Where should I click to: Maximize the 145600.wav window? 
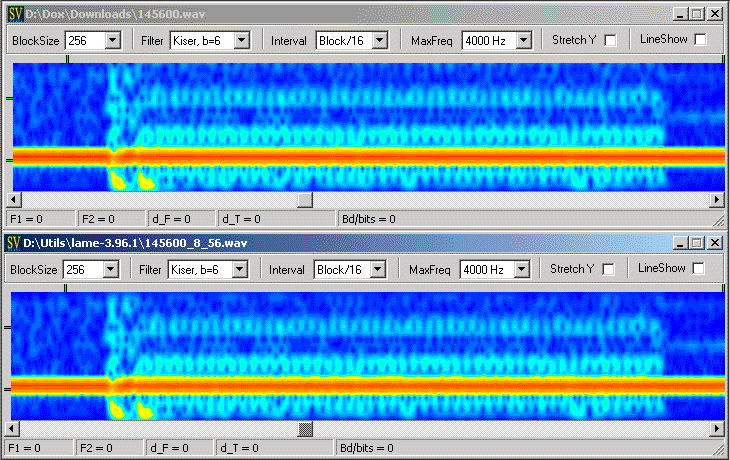(696, 14)
